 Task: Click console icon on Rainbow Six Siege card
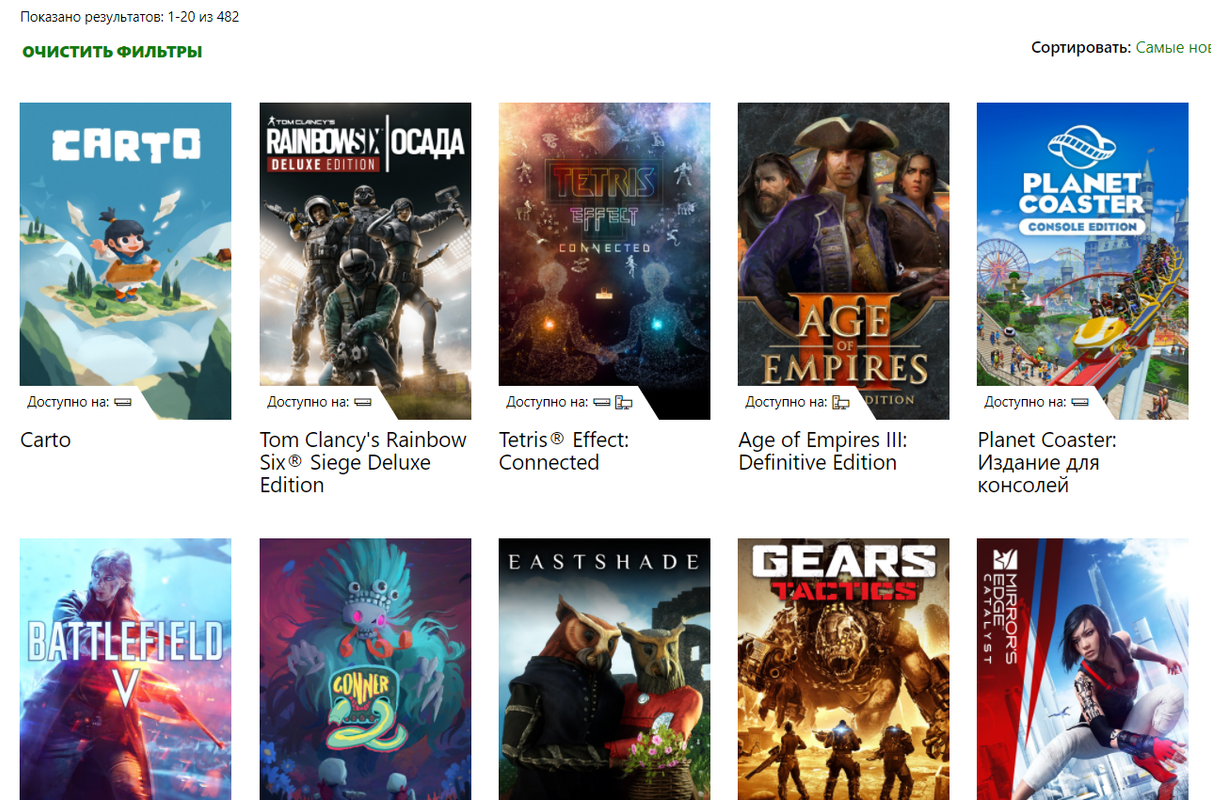point(362,402)
